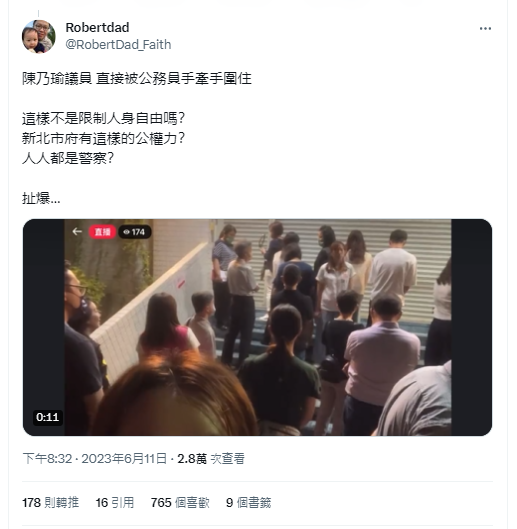517x529 pixels.
Task: Click the 174 viewer count eye badge
Action: [134, 232]
